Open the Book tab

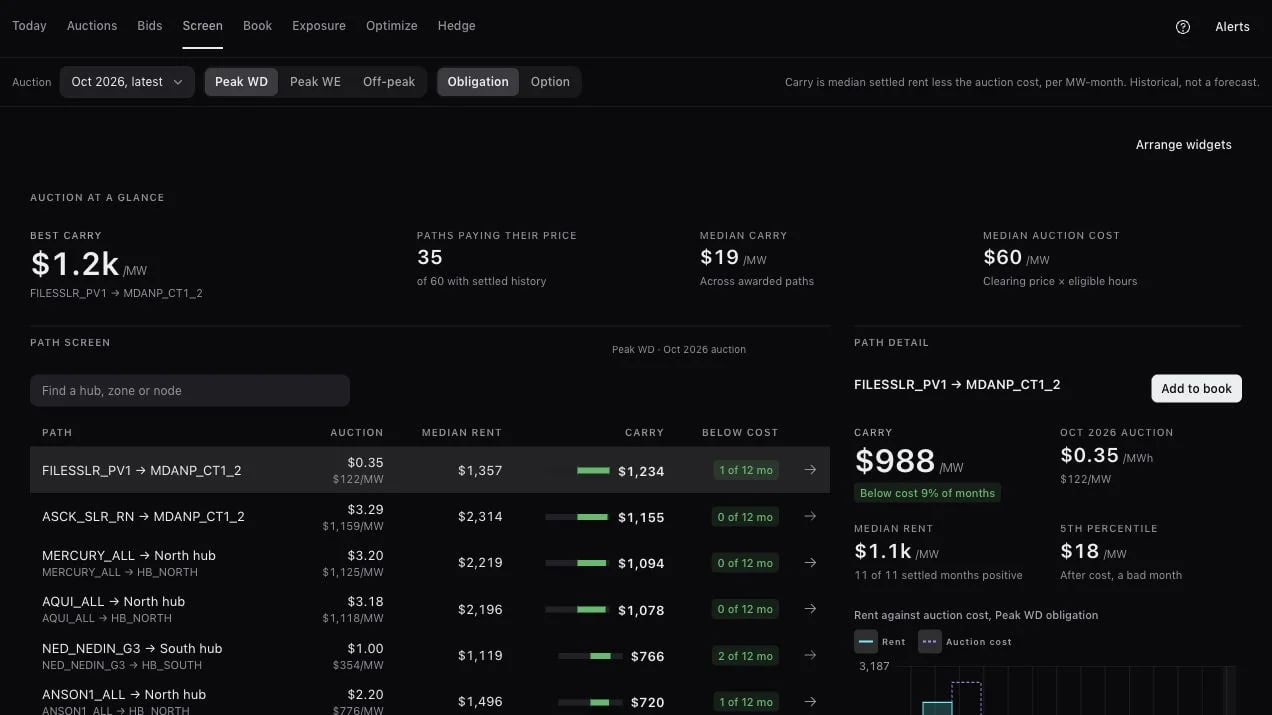258,26
